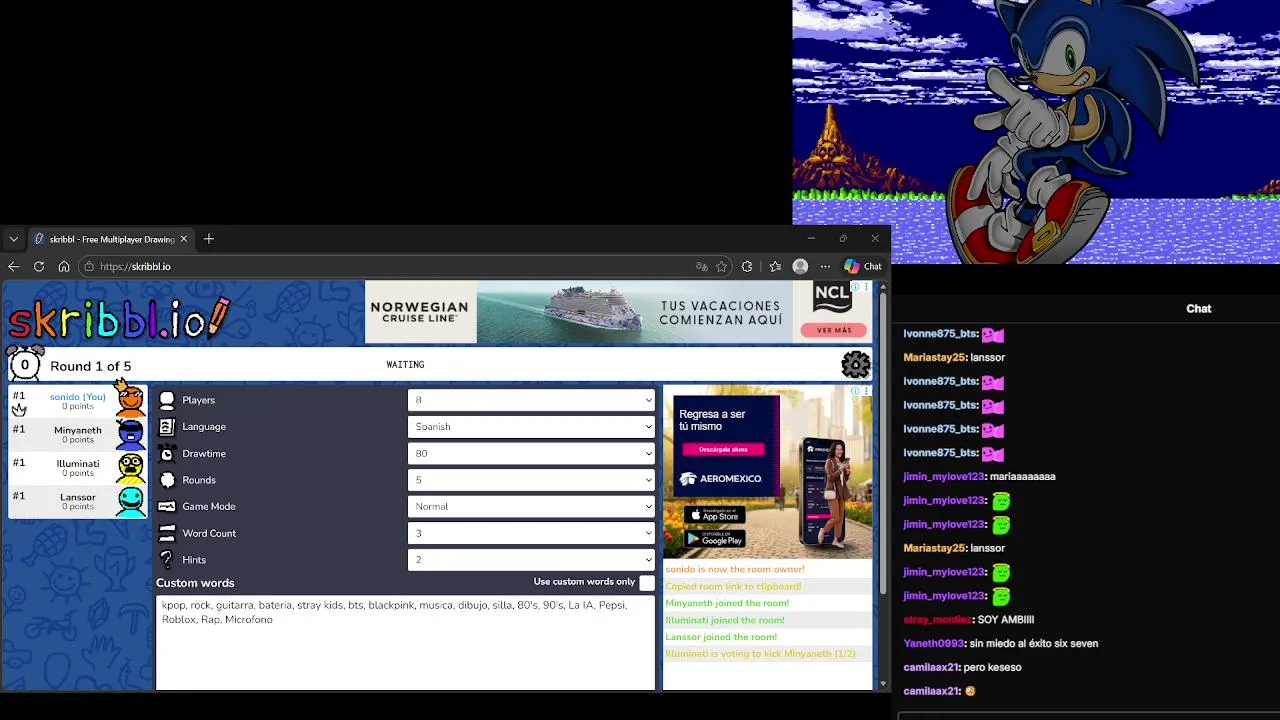Open the Players dropdown
This screenshot has height=720, width=1280.
531,400
